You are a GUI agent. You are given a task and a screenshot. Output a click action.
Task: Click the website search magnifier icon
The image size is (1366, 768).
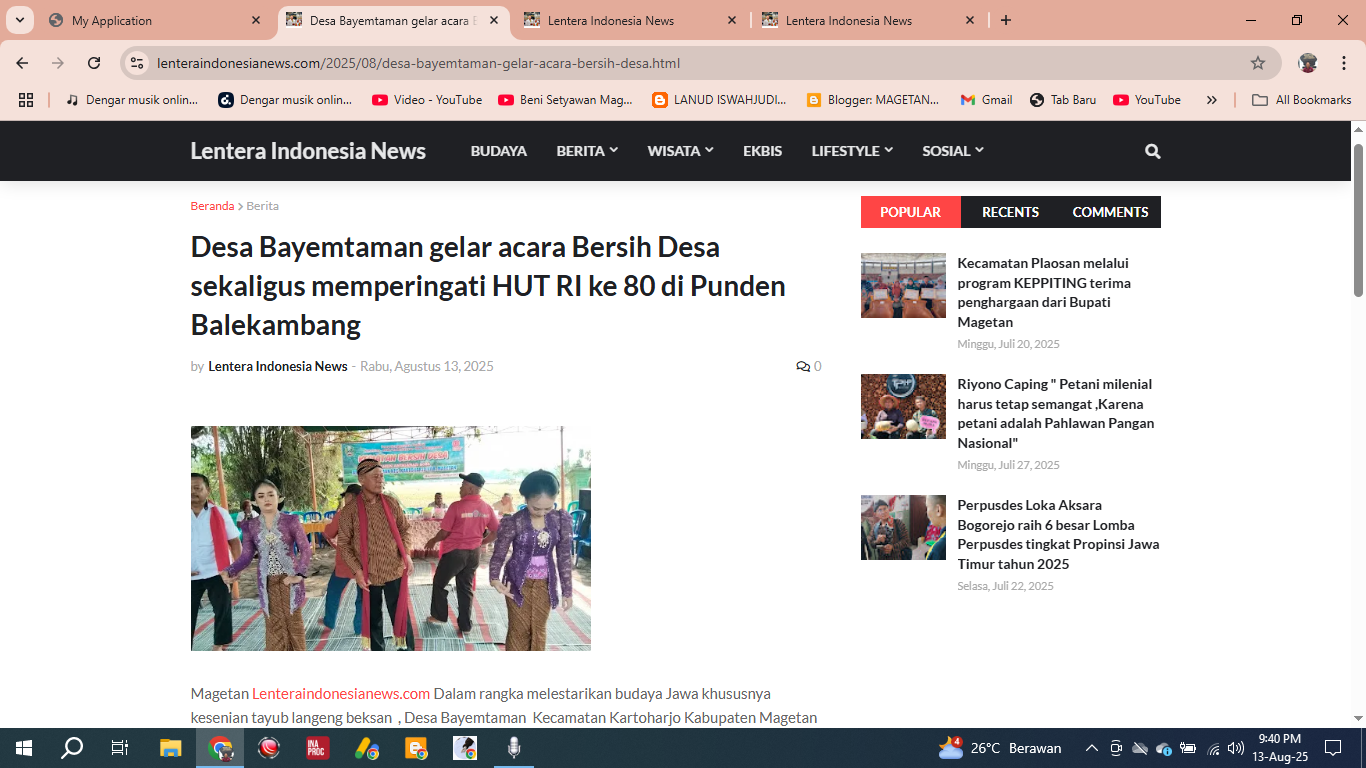click(x=1152, y=151)
